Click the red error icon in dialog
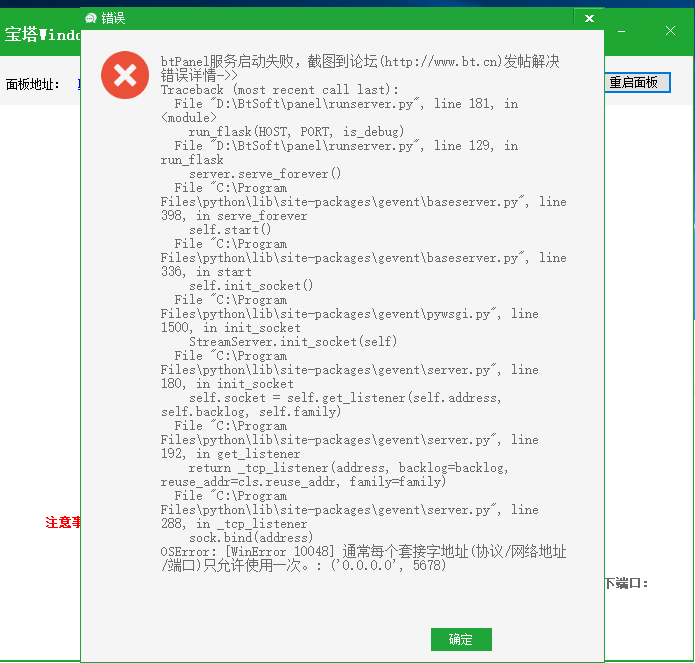Image resolution: width=695 pixels, height=663 pixels. click(125, 75)
